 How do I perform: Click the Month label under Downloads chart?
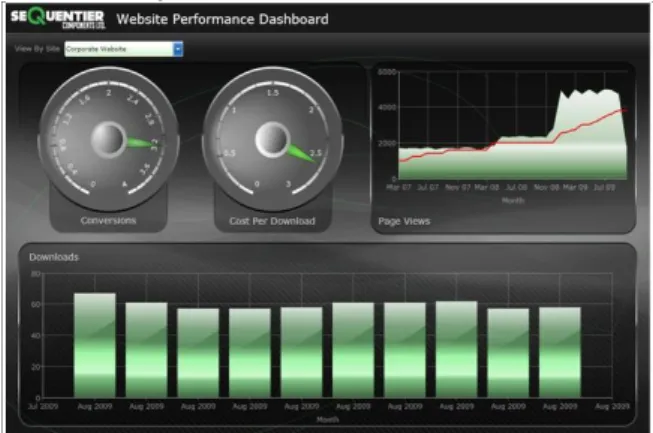pos(328,420)
